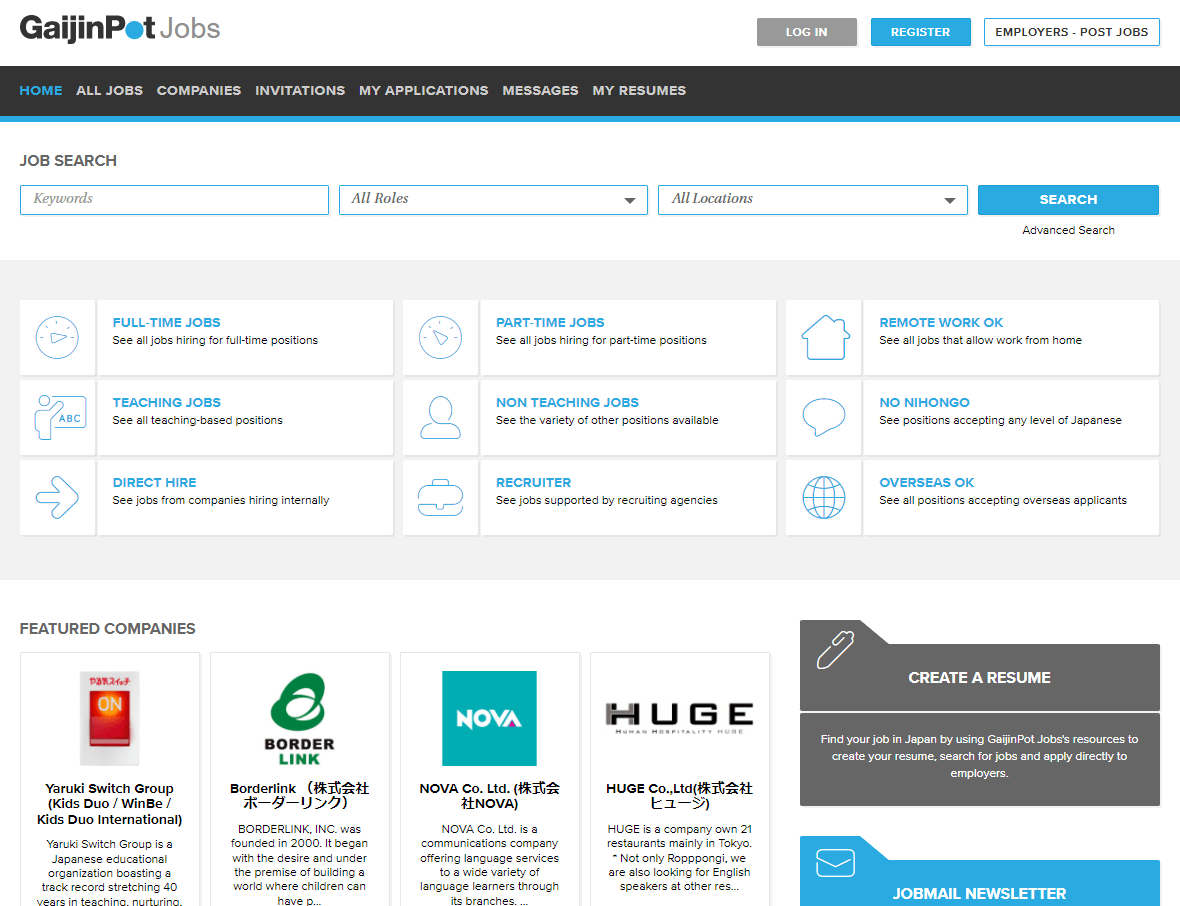1180x906 pixels.
Task: Click the Jobmail Newsletter heading
Action: pyautogui.click(x=979, y=894)
